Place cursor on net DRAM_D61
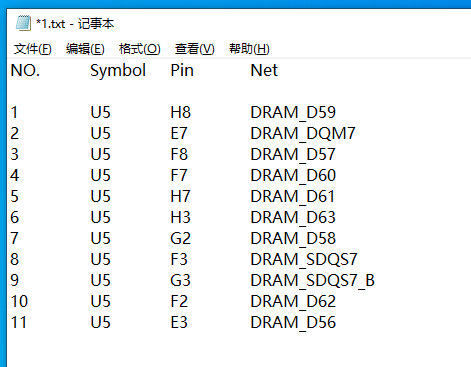 (292, 197)
